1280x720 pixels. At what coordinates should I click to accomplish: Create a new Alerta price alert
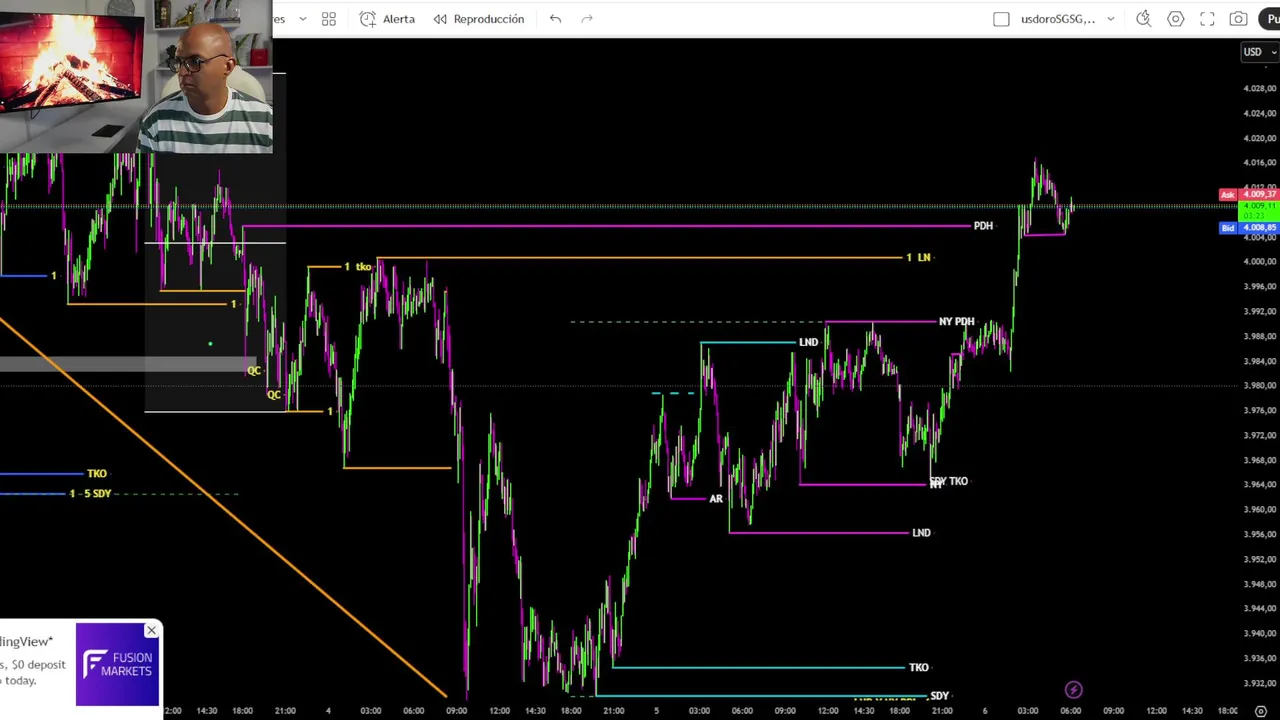point(387,19)
